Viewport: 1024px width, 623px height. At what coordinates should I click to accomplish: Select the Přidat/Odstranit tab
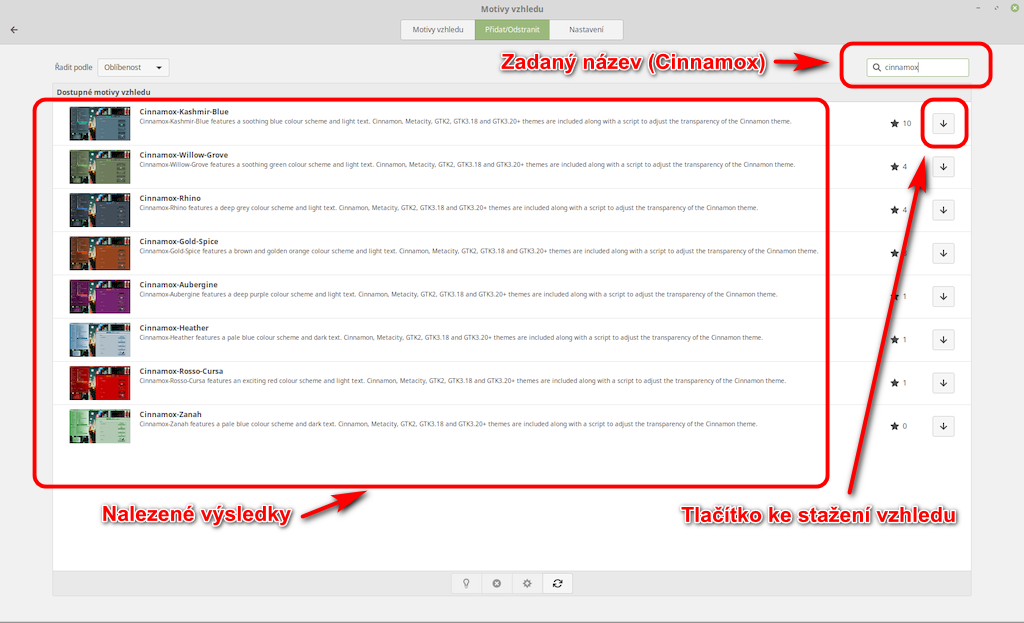click(x=512, y=29)
